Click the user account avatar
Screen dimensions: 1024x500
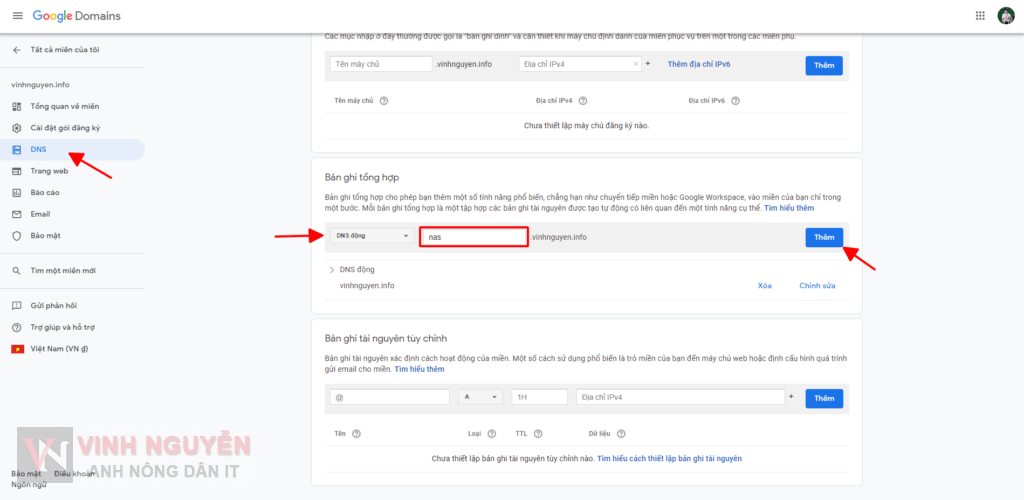coord(1005,16)
